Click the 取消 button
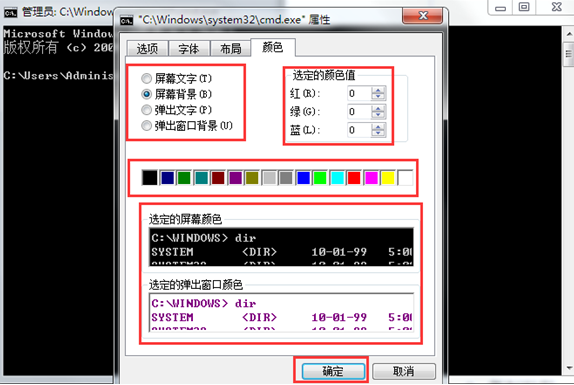Image resolution: width=574 pixels, height=385 pixels. coord(404,371)
